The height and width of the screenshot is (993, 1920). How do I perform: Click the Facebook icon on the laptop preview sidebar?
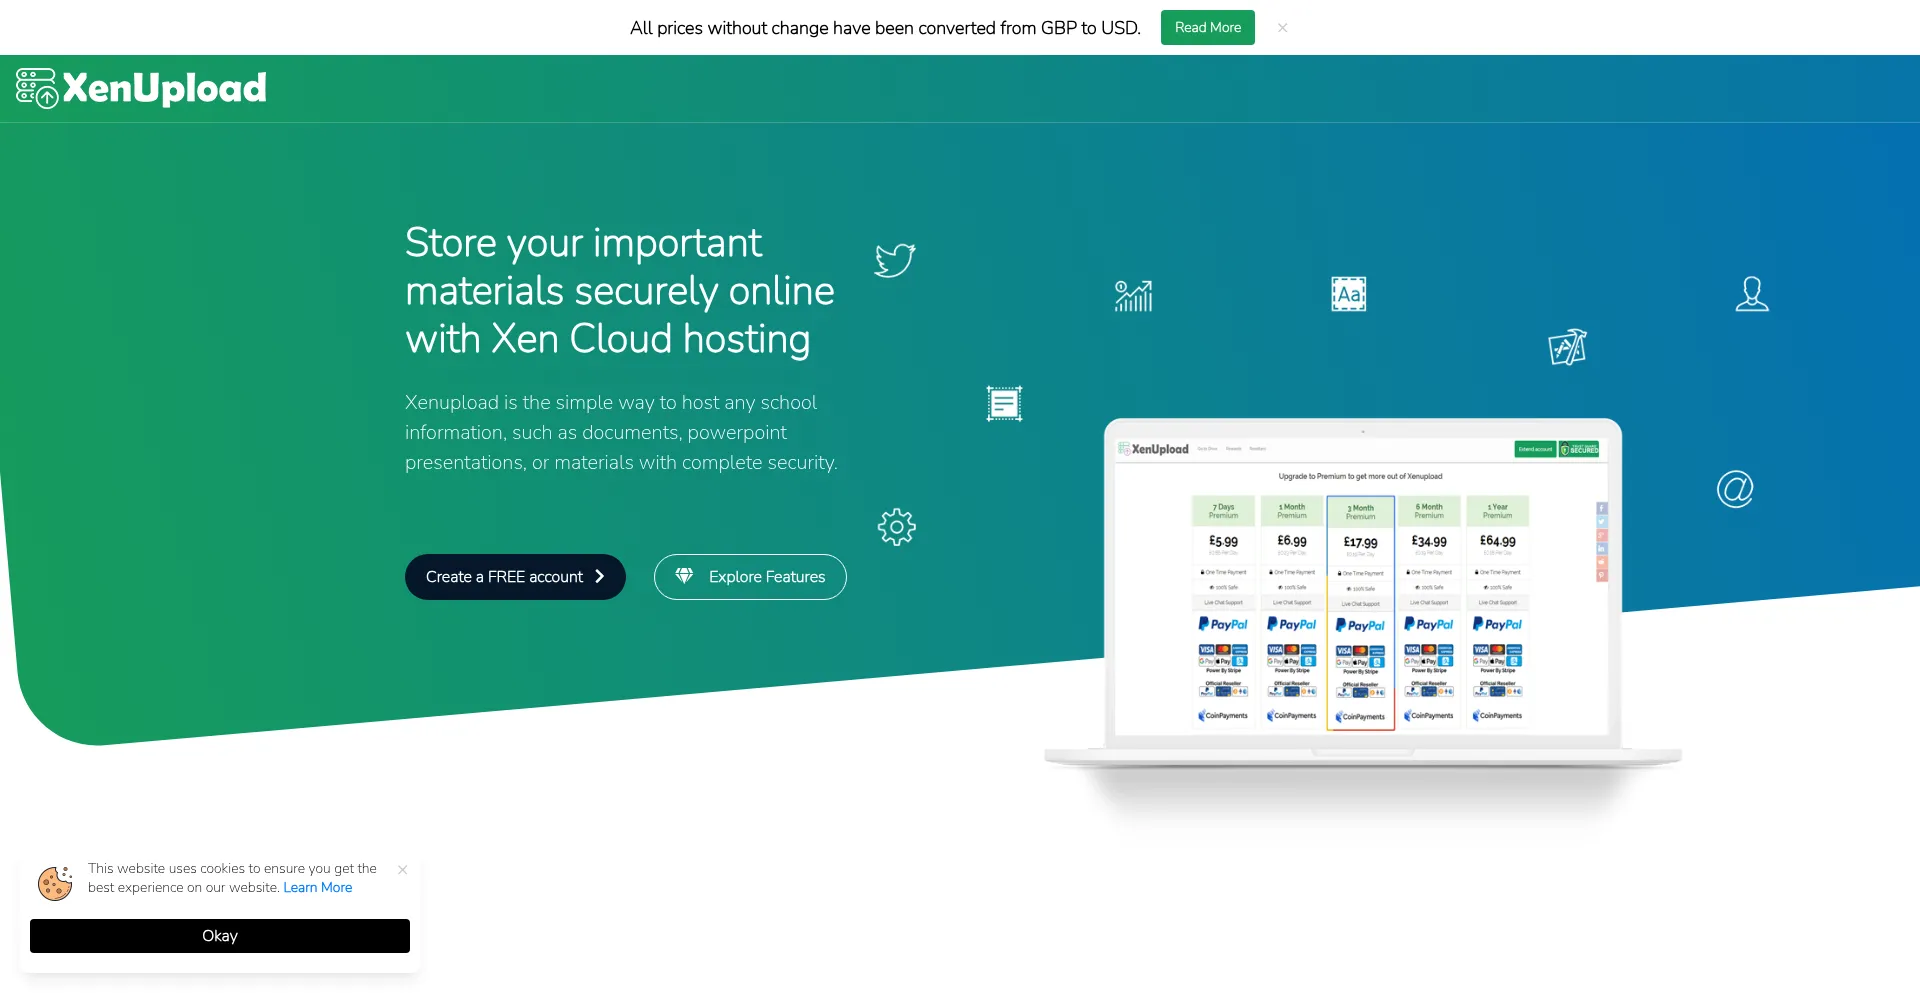point(1601,508)
